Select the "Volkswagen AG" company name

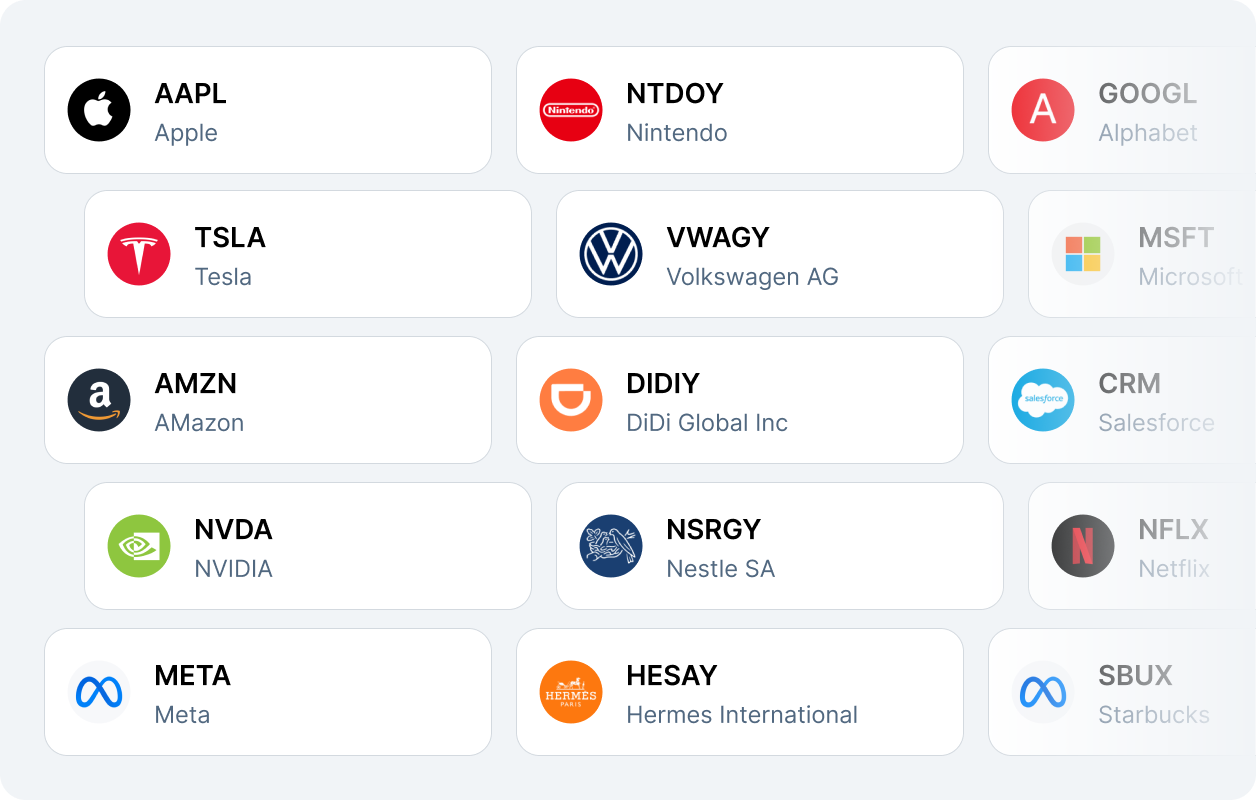(x=752, y=277)
